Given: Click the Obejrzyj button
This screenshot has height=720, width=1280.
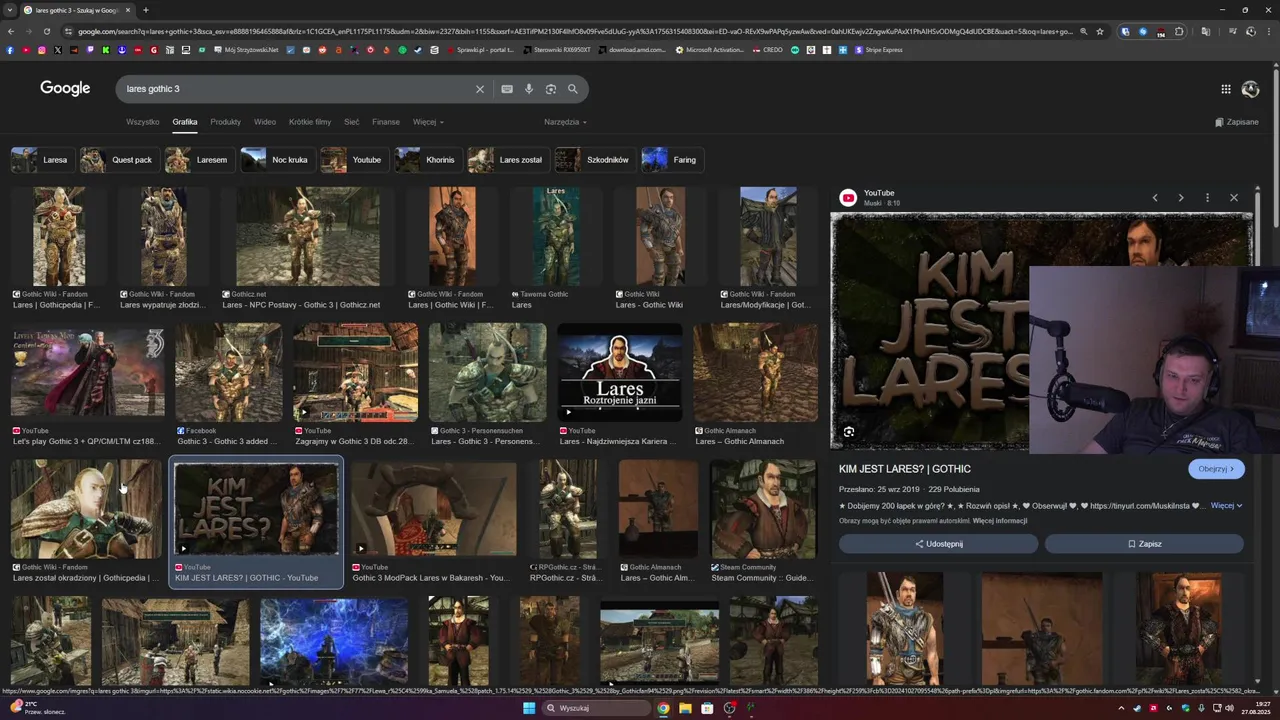Looking at the screenshot, I should 1216,469.
